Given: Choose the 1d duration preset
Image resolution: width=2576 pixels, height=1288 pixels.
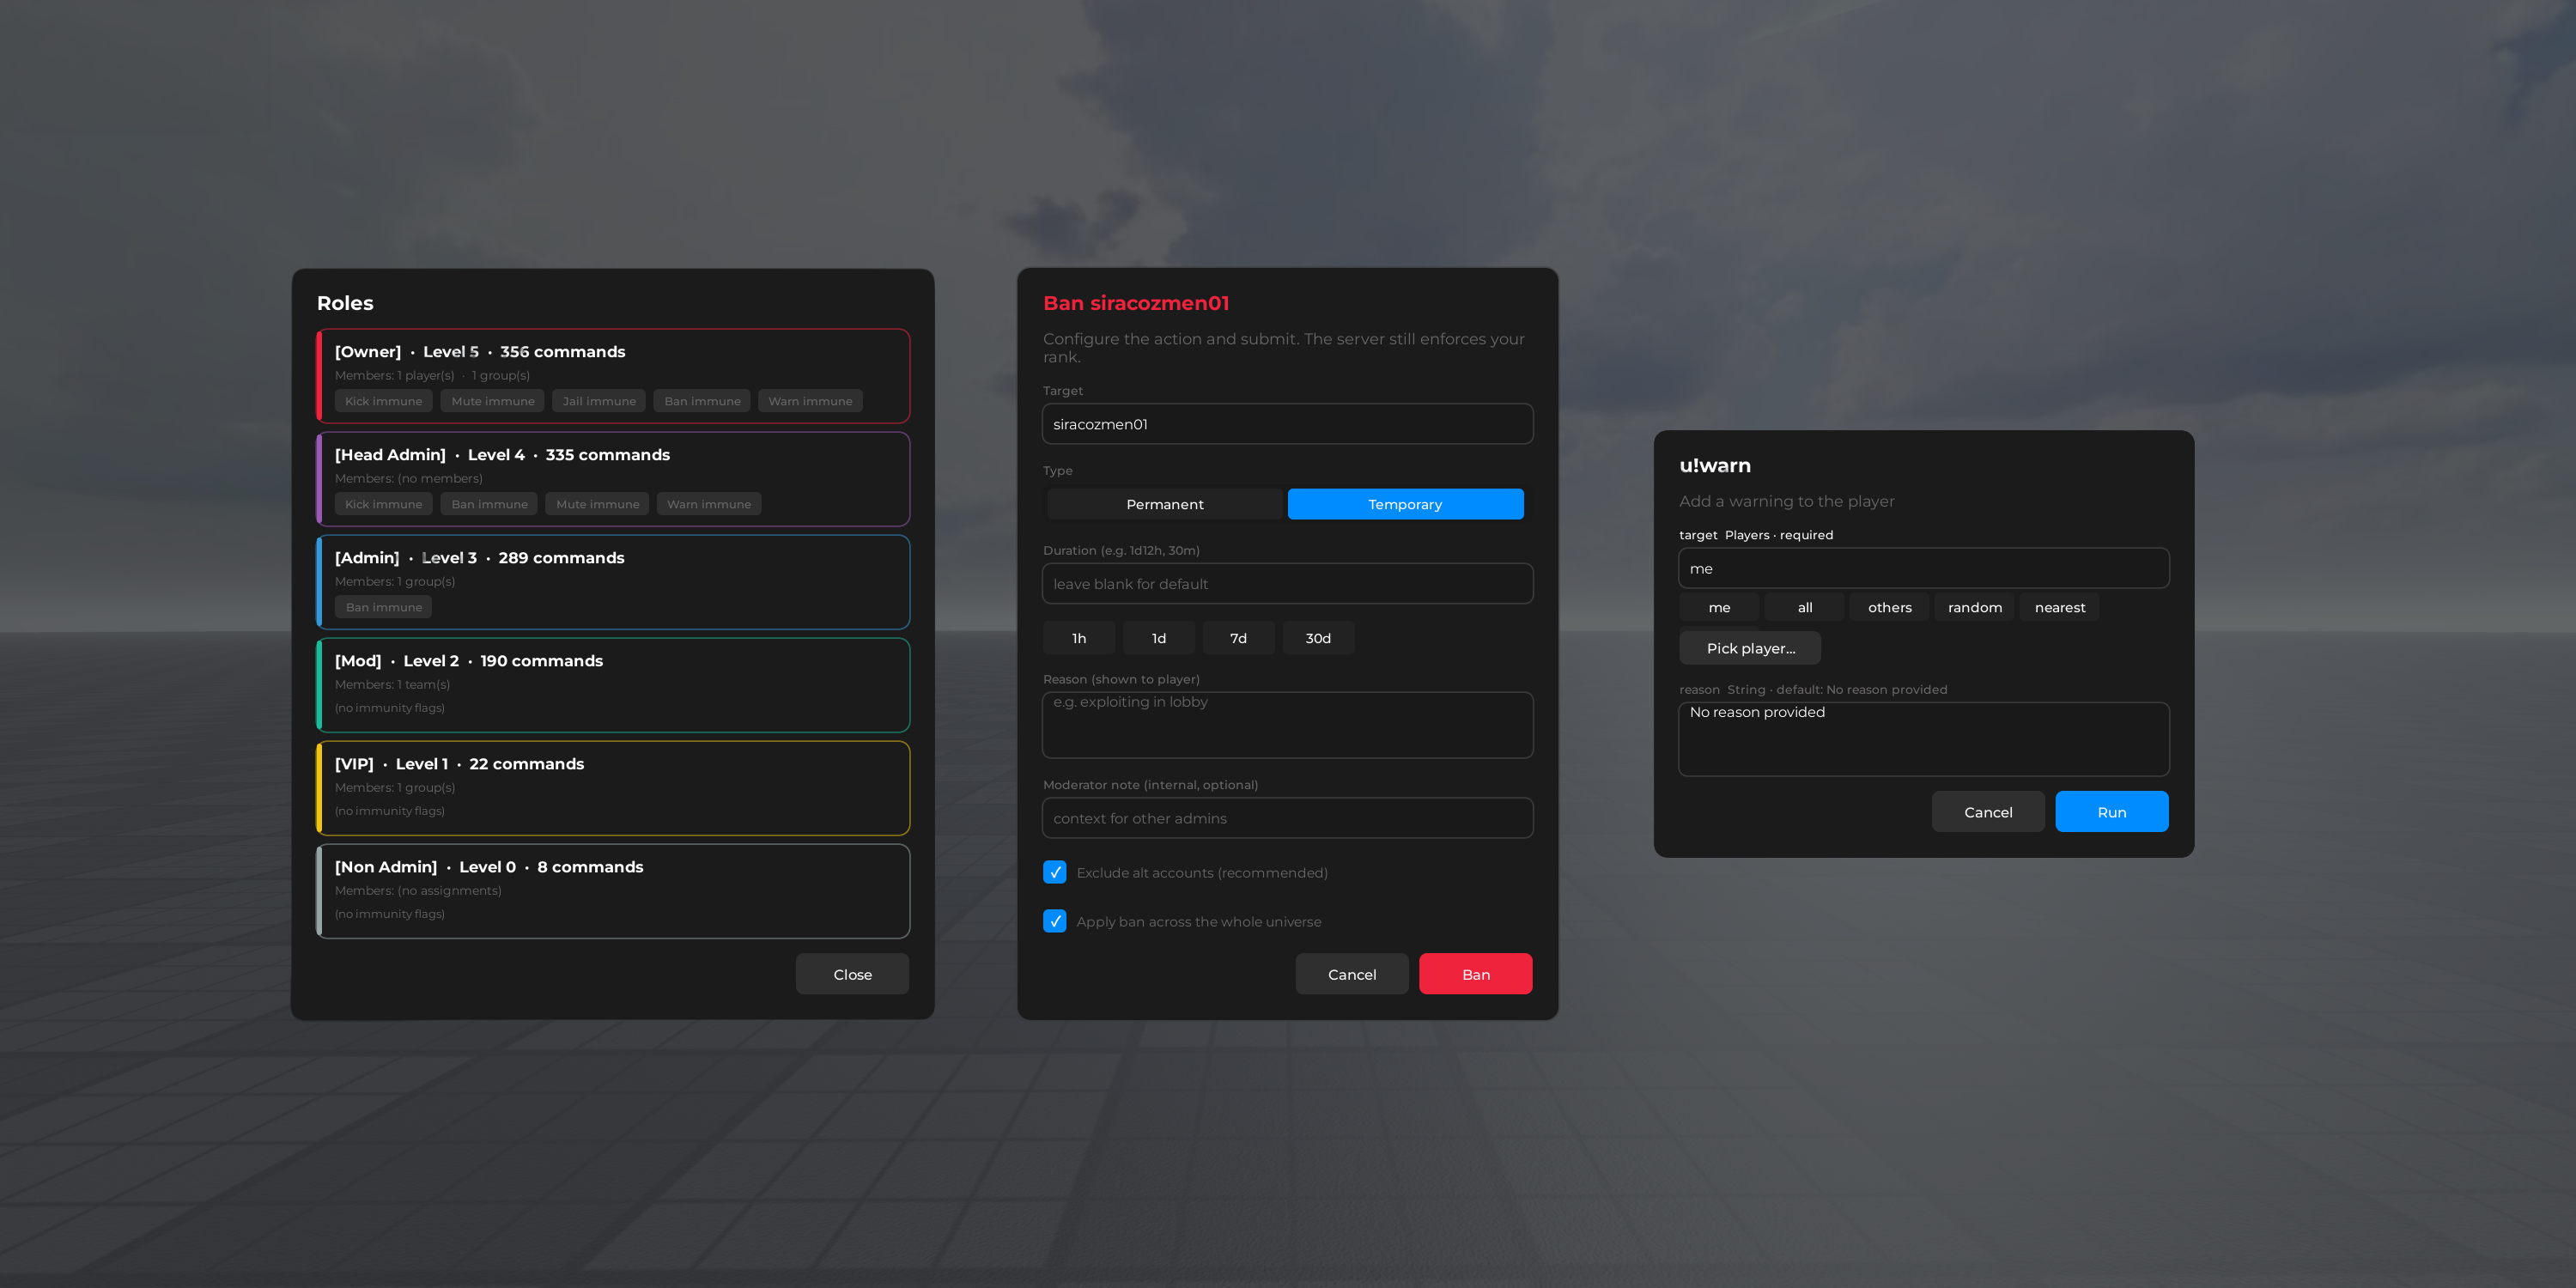Looking at the screenshot, I should tap(1158, 638).
